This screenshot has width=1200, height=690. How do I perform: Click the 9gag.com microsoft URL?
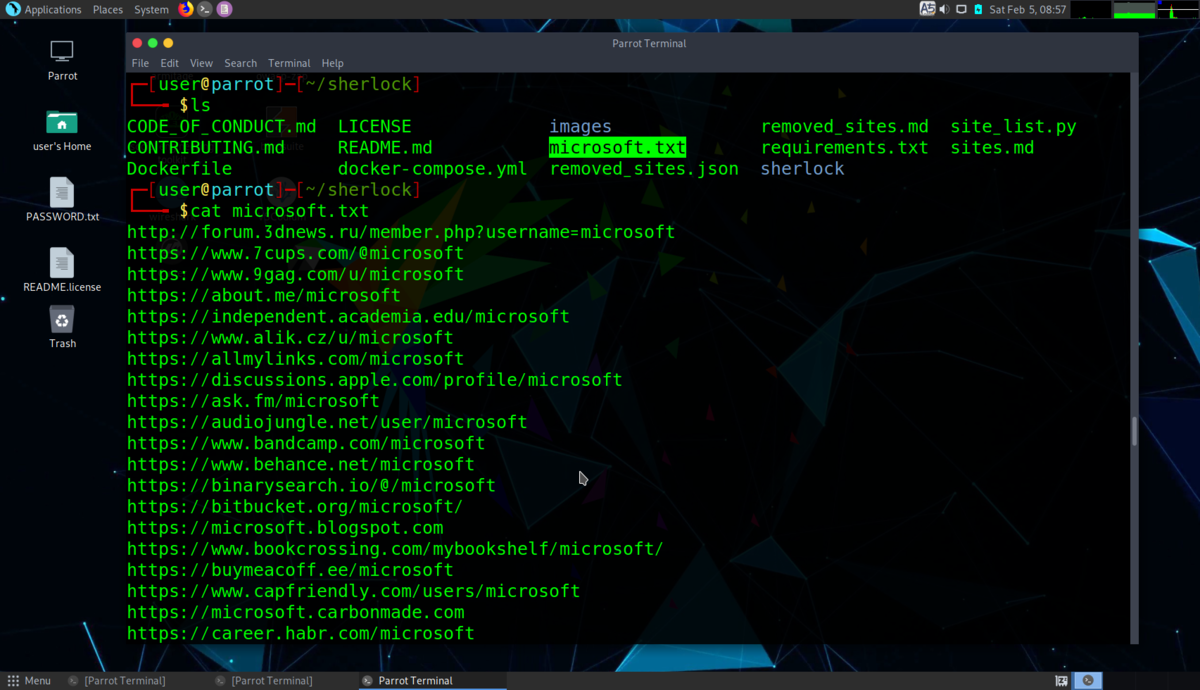point(295,274)
